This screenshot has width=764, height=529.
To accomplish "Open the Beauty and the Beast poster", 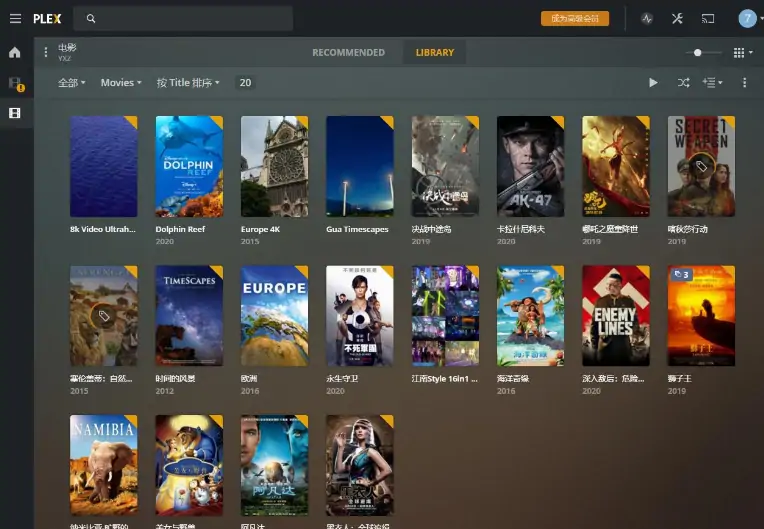I will click(x=189, y=465).
